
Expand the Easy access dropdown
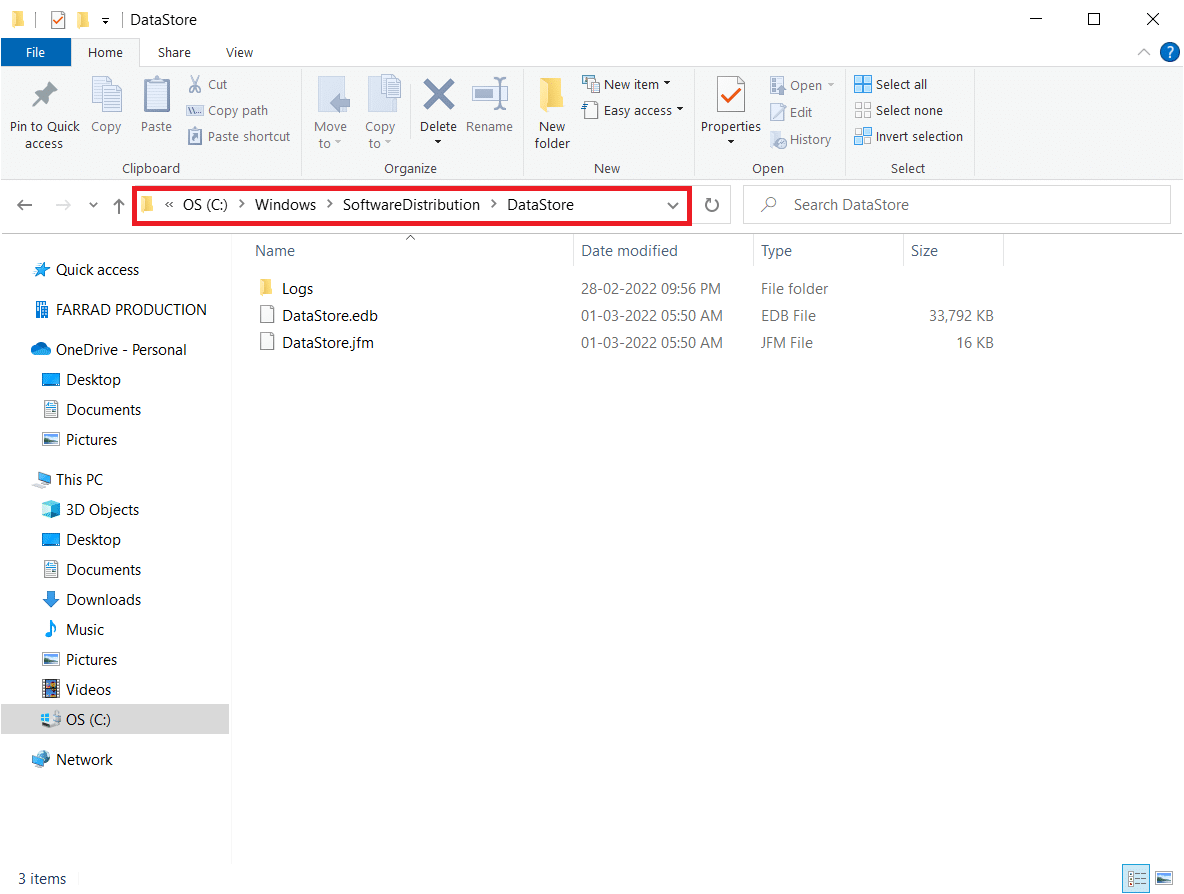[680, 109]
